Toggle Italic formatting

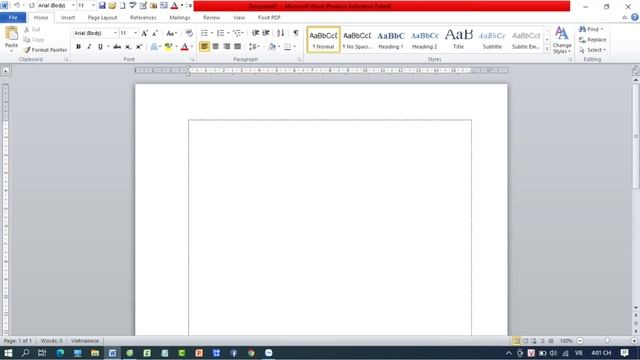(89, 47)
